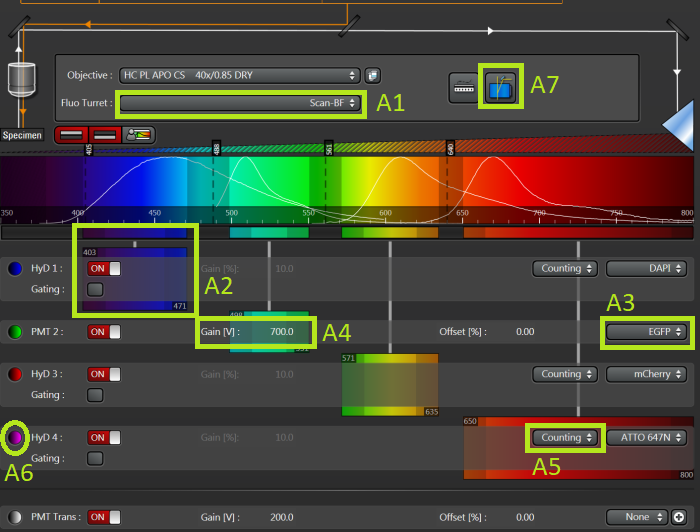The height and width of the screenshot is (532, 700).
Task: Click the gray PMT Trans channel color circle
Action: click(15, 517)
